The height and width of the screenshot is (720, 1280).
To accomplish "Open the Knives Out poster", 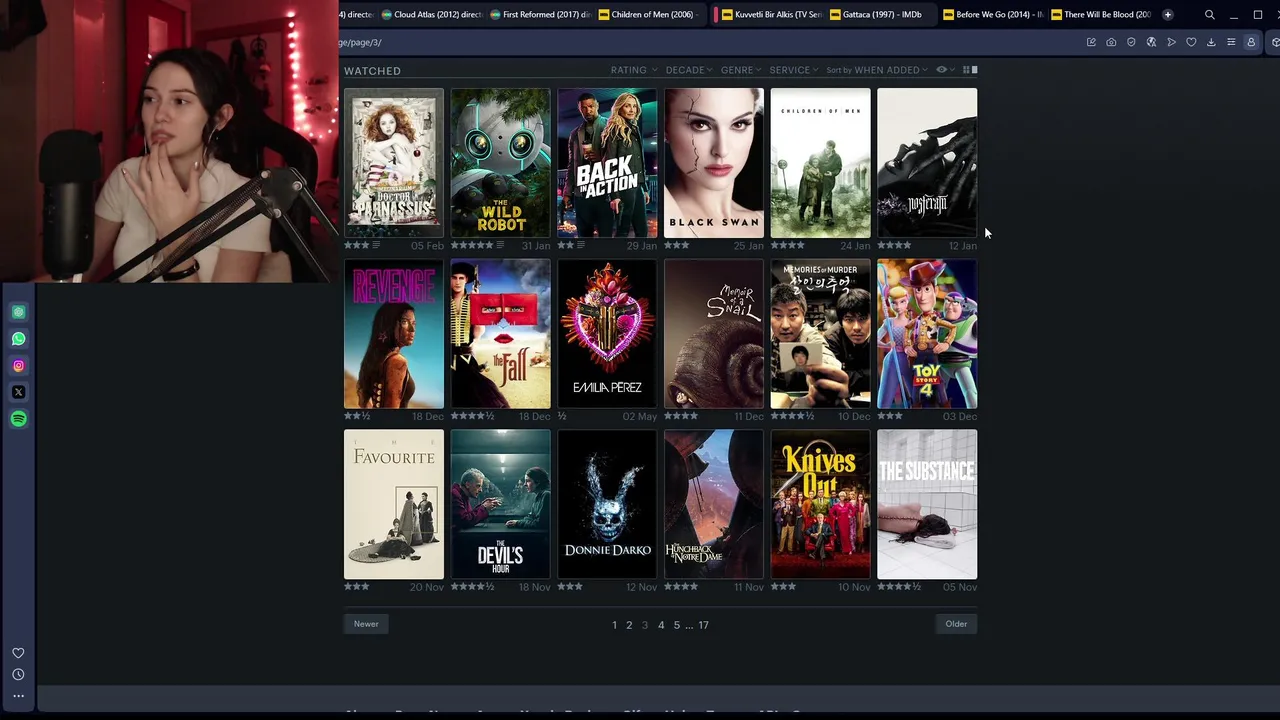I will [820, 505].
